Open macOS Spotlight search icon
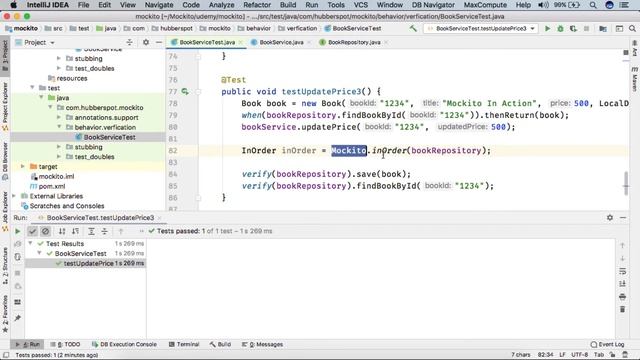This screenshot has width=640, height=360. 593,5
